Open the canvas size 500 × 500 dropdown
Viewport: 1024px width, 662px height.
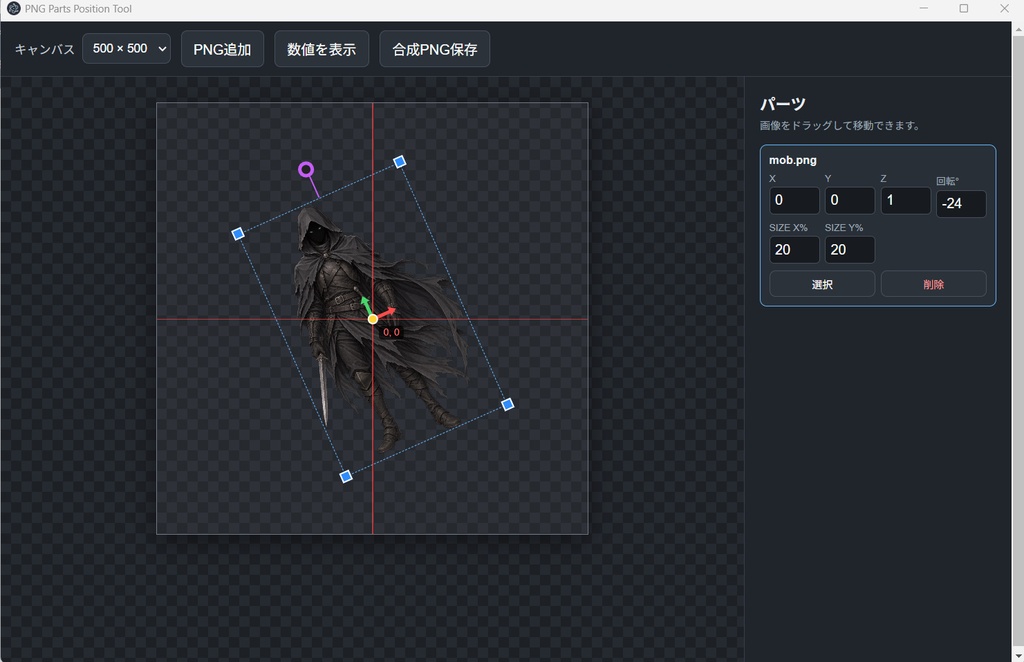(x=126, y=49)
